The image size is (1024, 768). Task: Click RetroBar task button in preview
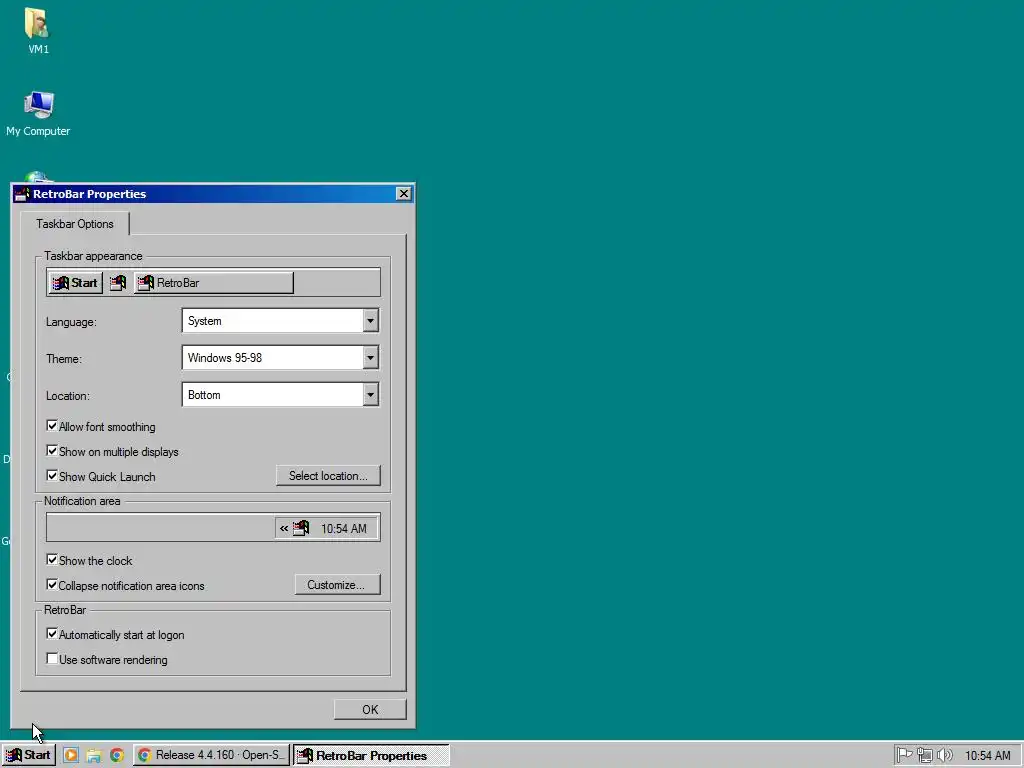[x=214, y=283]
